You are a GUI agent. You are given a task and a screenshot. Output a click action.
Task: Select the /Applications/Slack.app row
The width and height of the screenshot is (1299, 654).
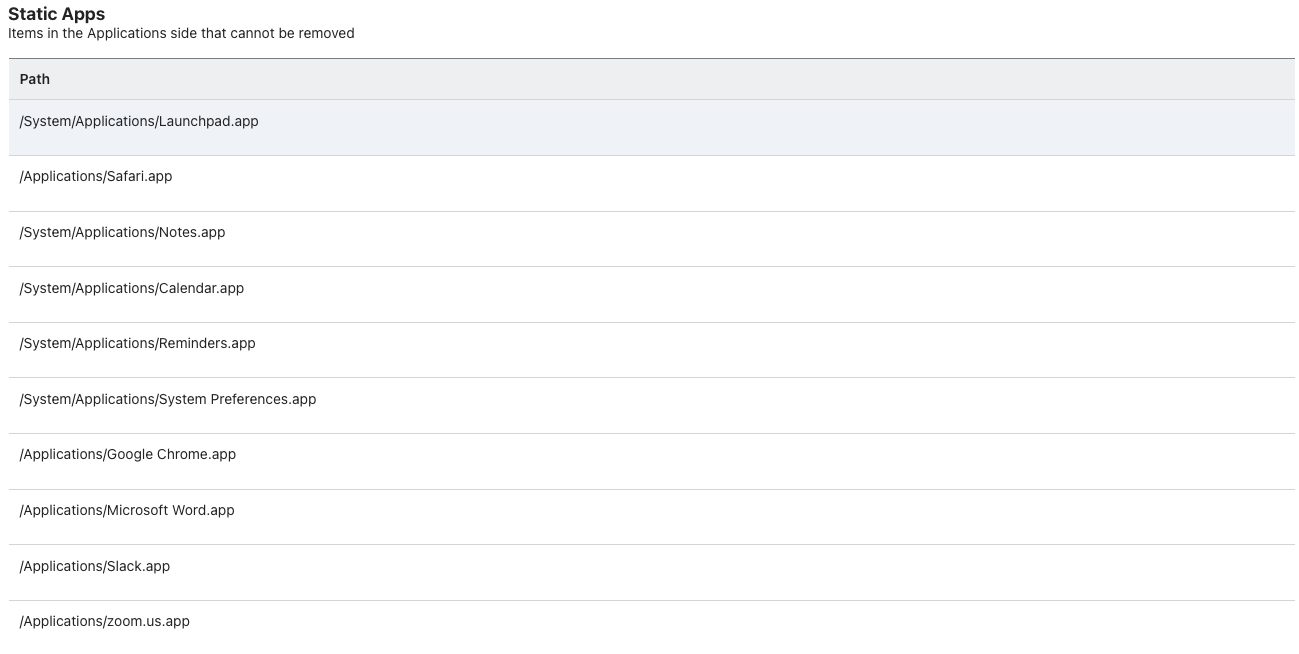[x=651, y=572]
